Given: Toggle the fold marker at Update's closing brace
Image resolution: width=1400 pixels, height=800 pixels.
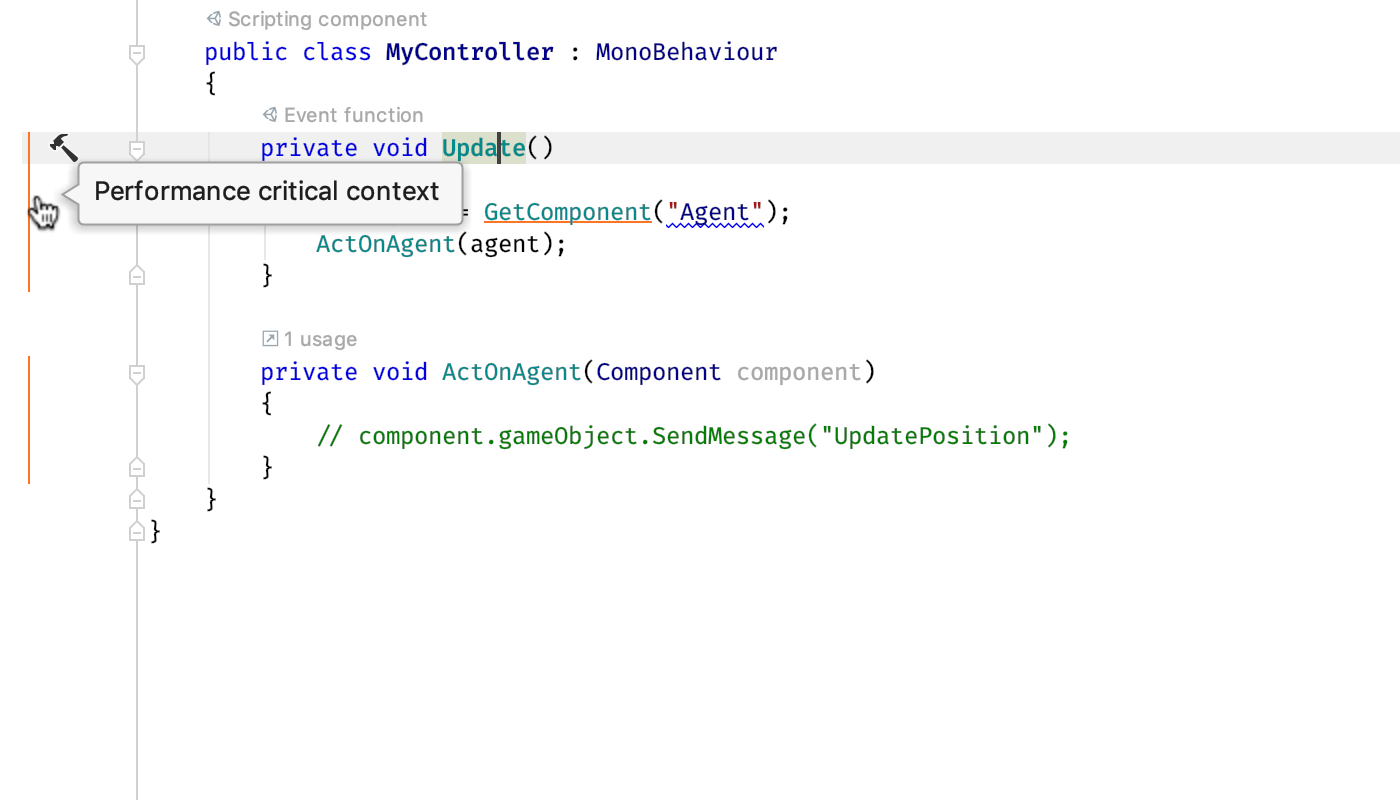Looking at the screenshot, I should click(x=137, y=275).
